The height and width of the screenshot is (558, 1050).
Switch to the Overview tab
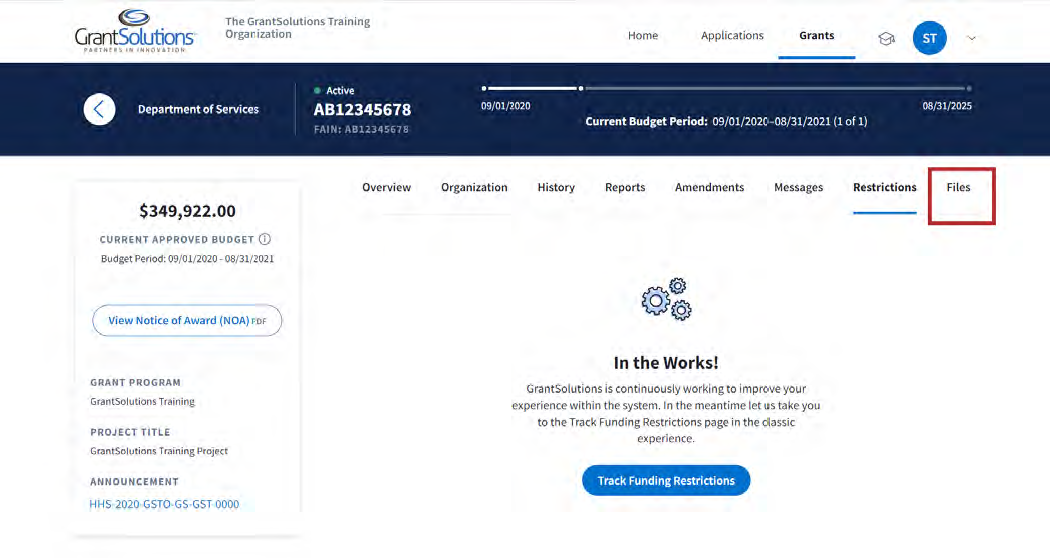tap(387, 188)
